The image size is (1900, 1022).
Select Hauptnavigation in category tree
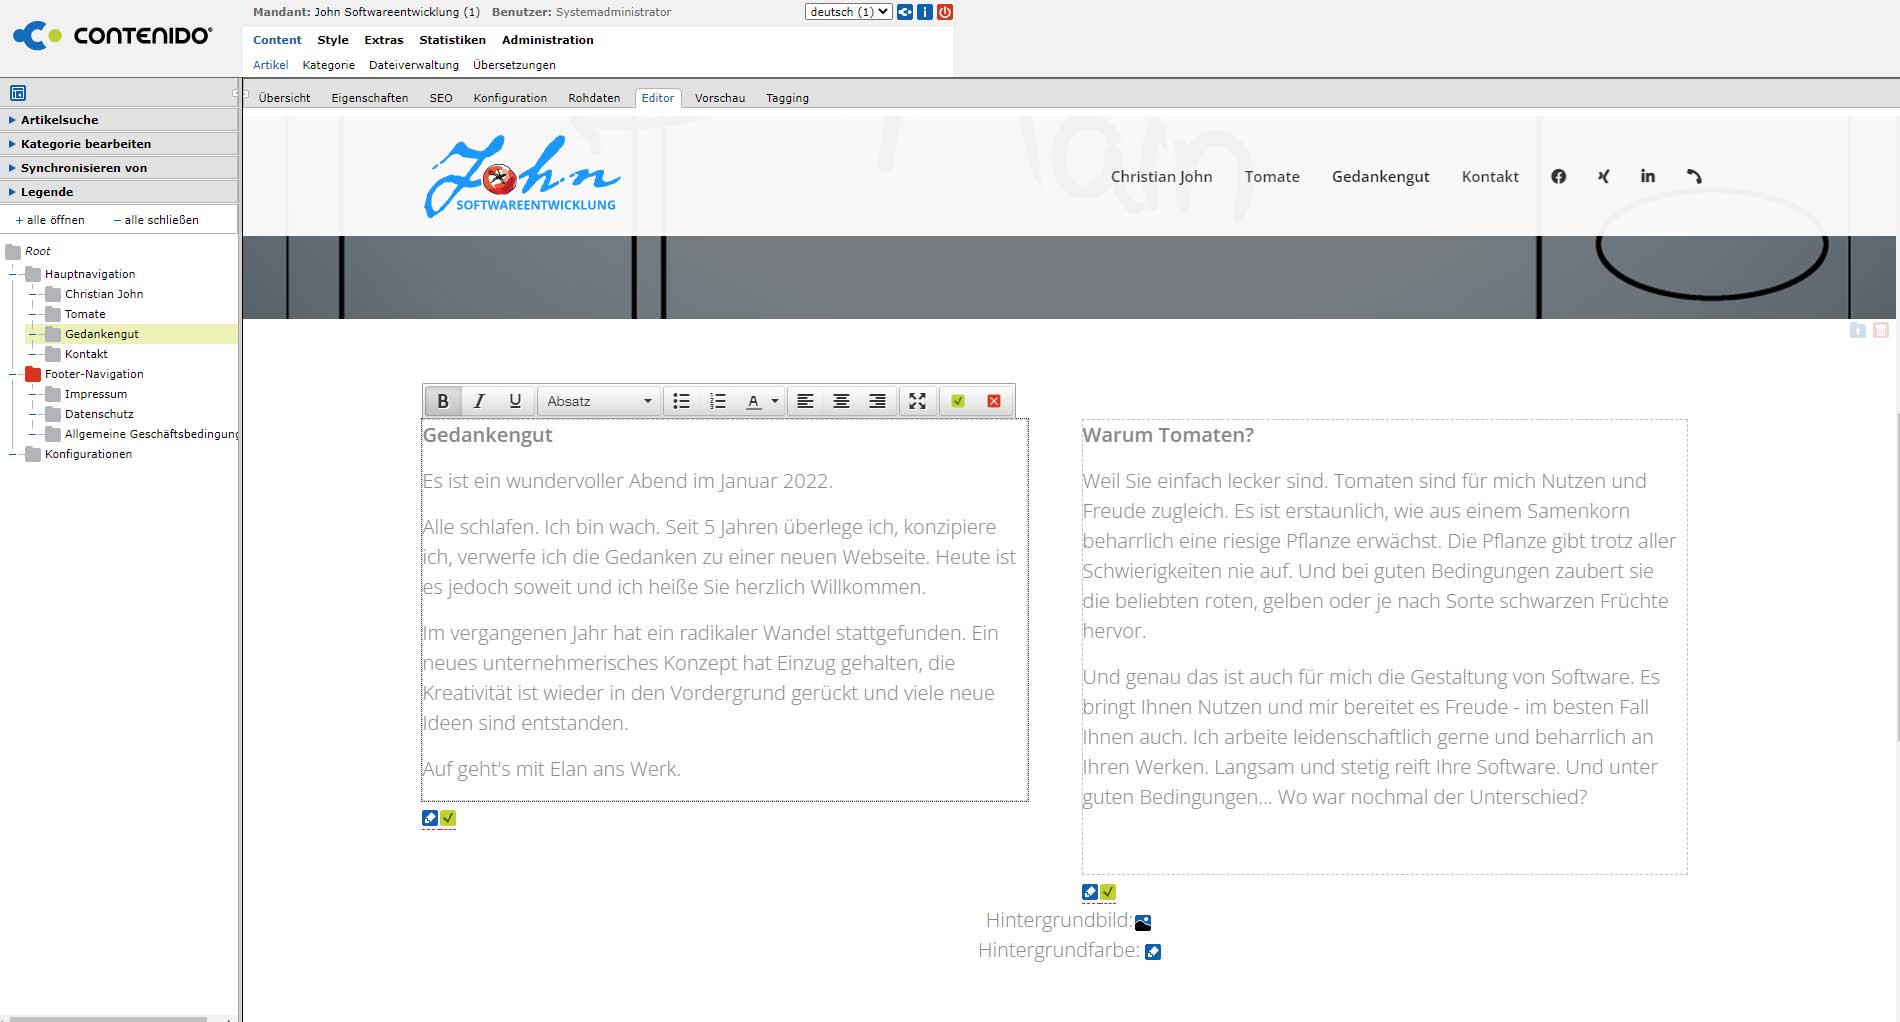[x=90, y=274]
